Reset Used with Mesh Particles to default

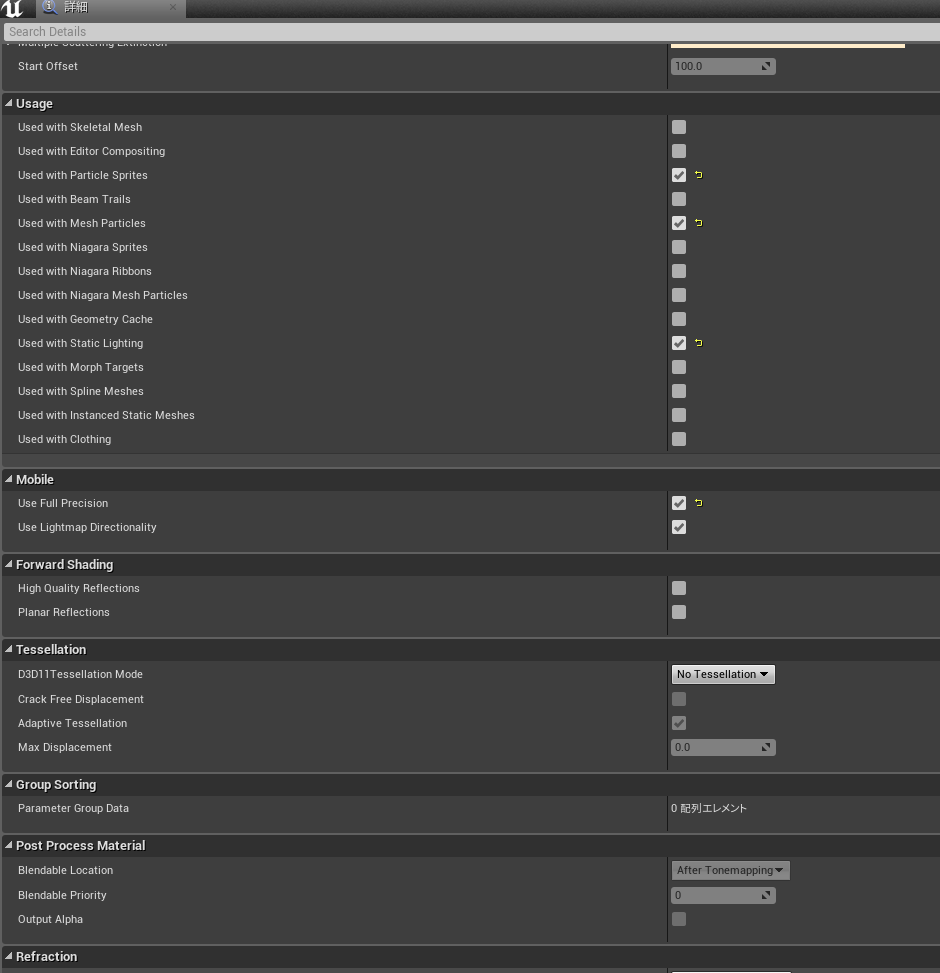(699, 223)
